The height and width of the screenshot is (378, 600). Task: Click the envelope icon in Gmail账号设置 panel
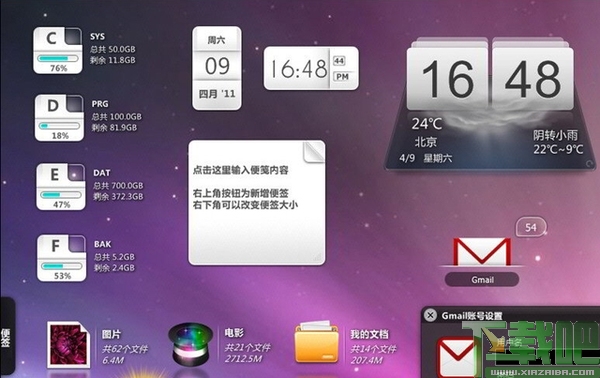457,356
